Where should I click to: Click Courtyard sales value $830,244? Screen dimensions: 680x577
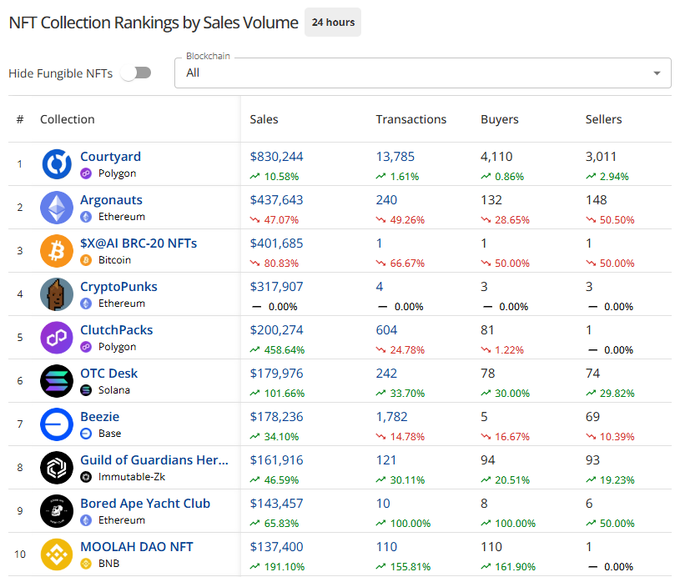tap(277, 157)
